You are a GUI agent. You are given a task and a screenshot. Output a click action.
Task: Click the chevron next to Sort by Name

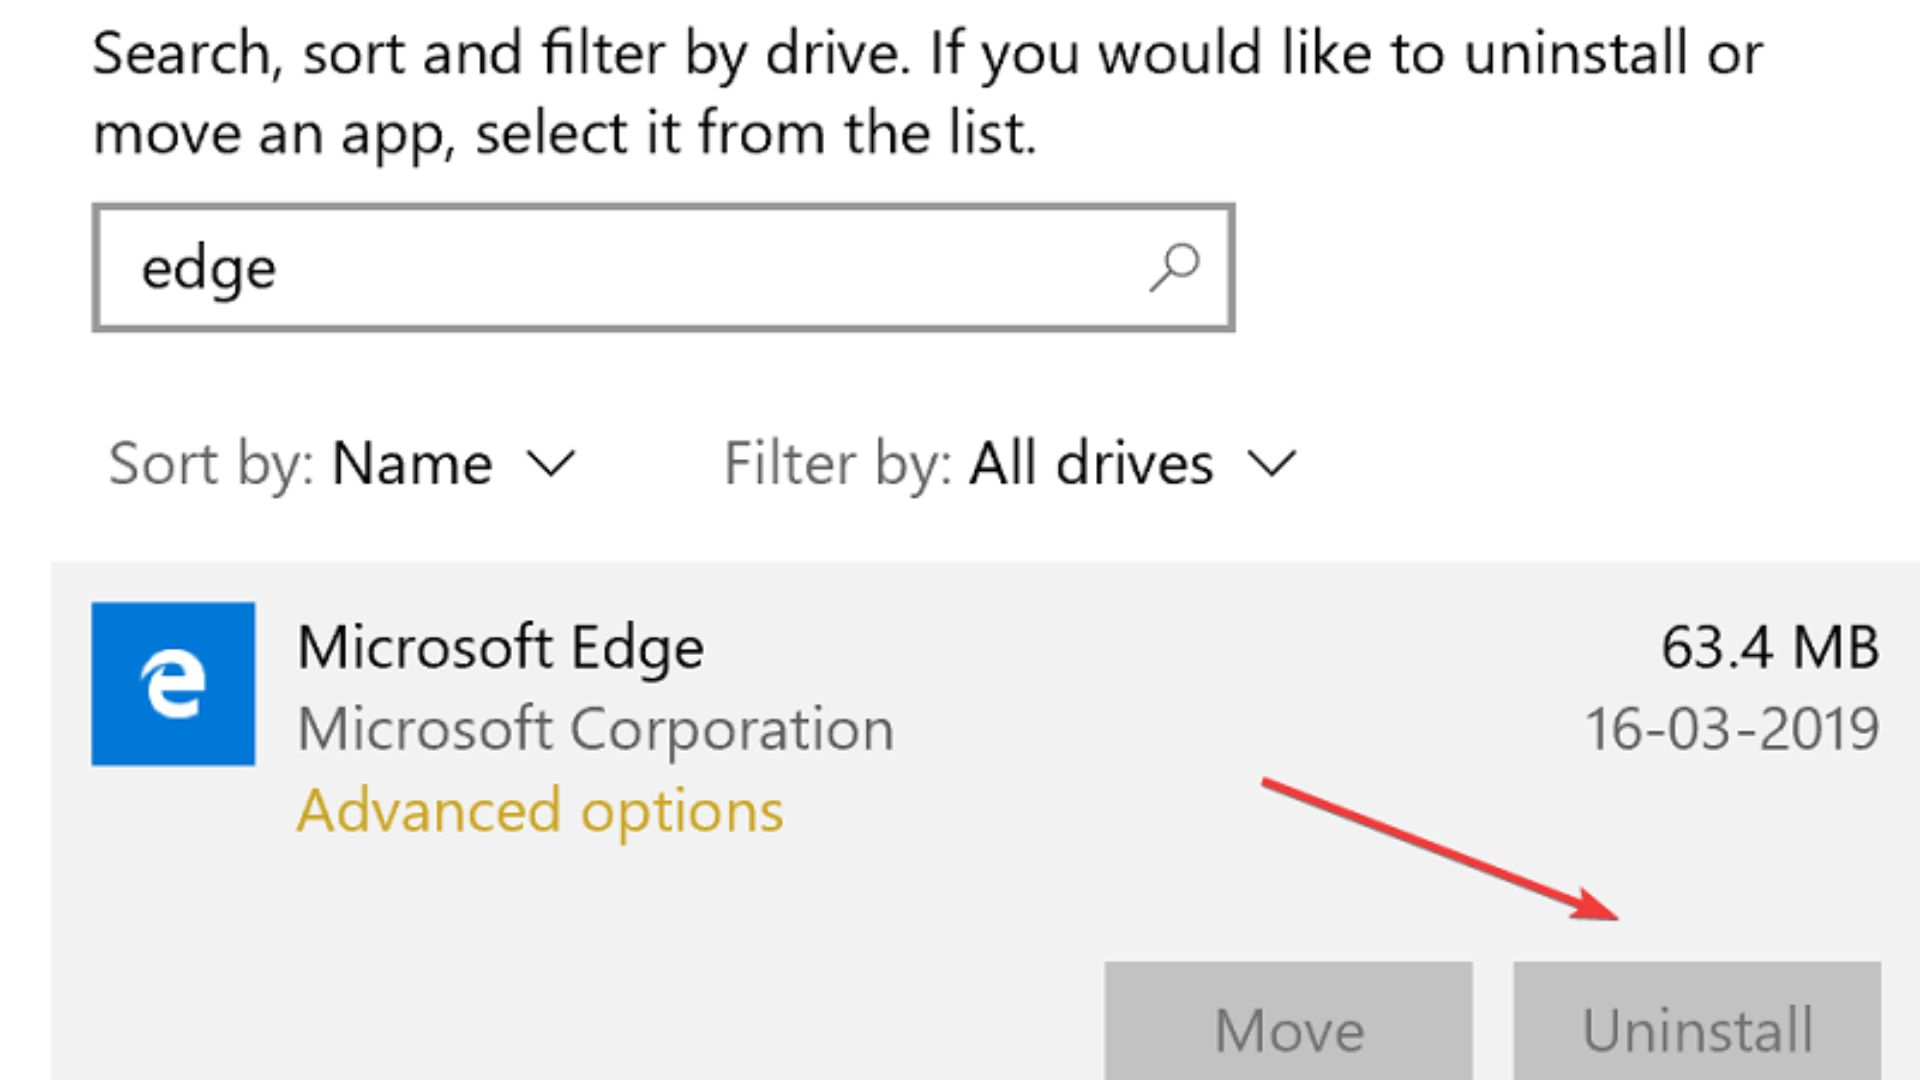551,464
